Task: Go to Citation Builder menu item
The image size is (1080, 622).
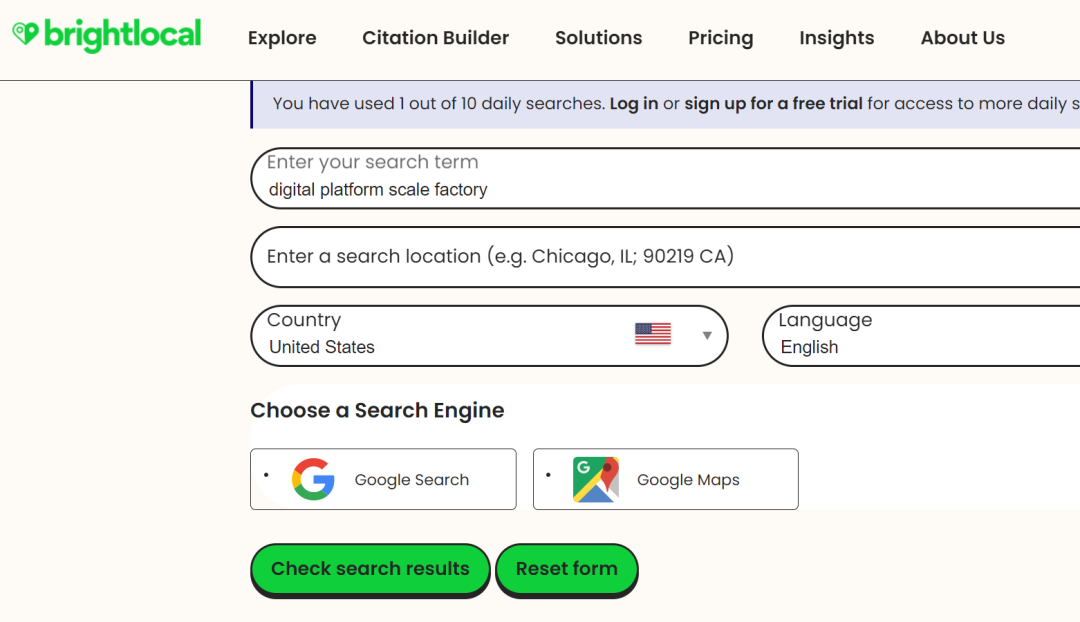Action: click(x=435, y=38)
